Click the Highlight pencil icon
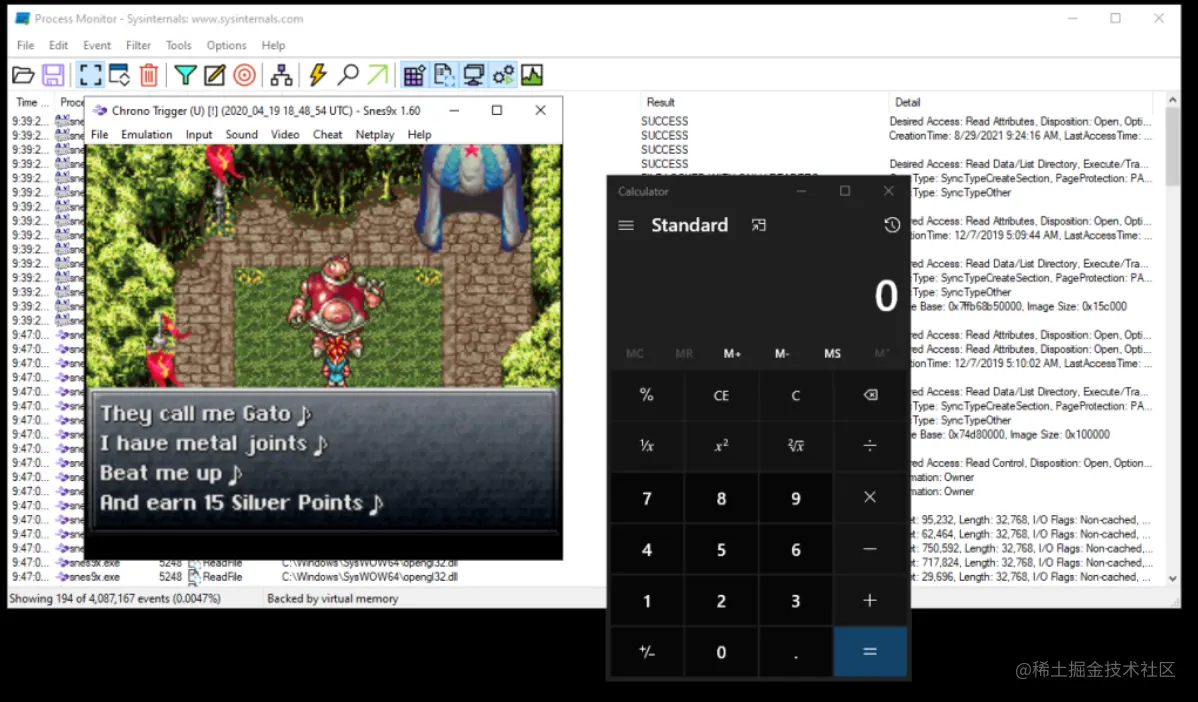This screenshot has height=702, width=1198. pos(215,75)
